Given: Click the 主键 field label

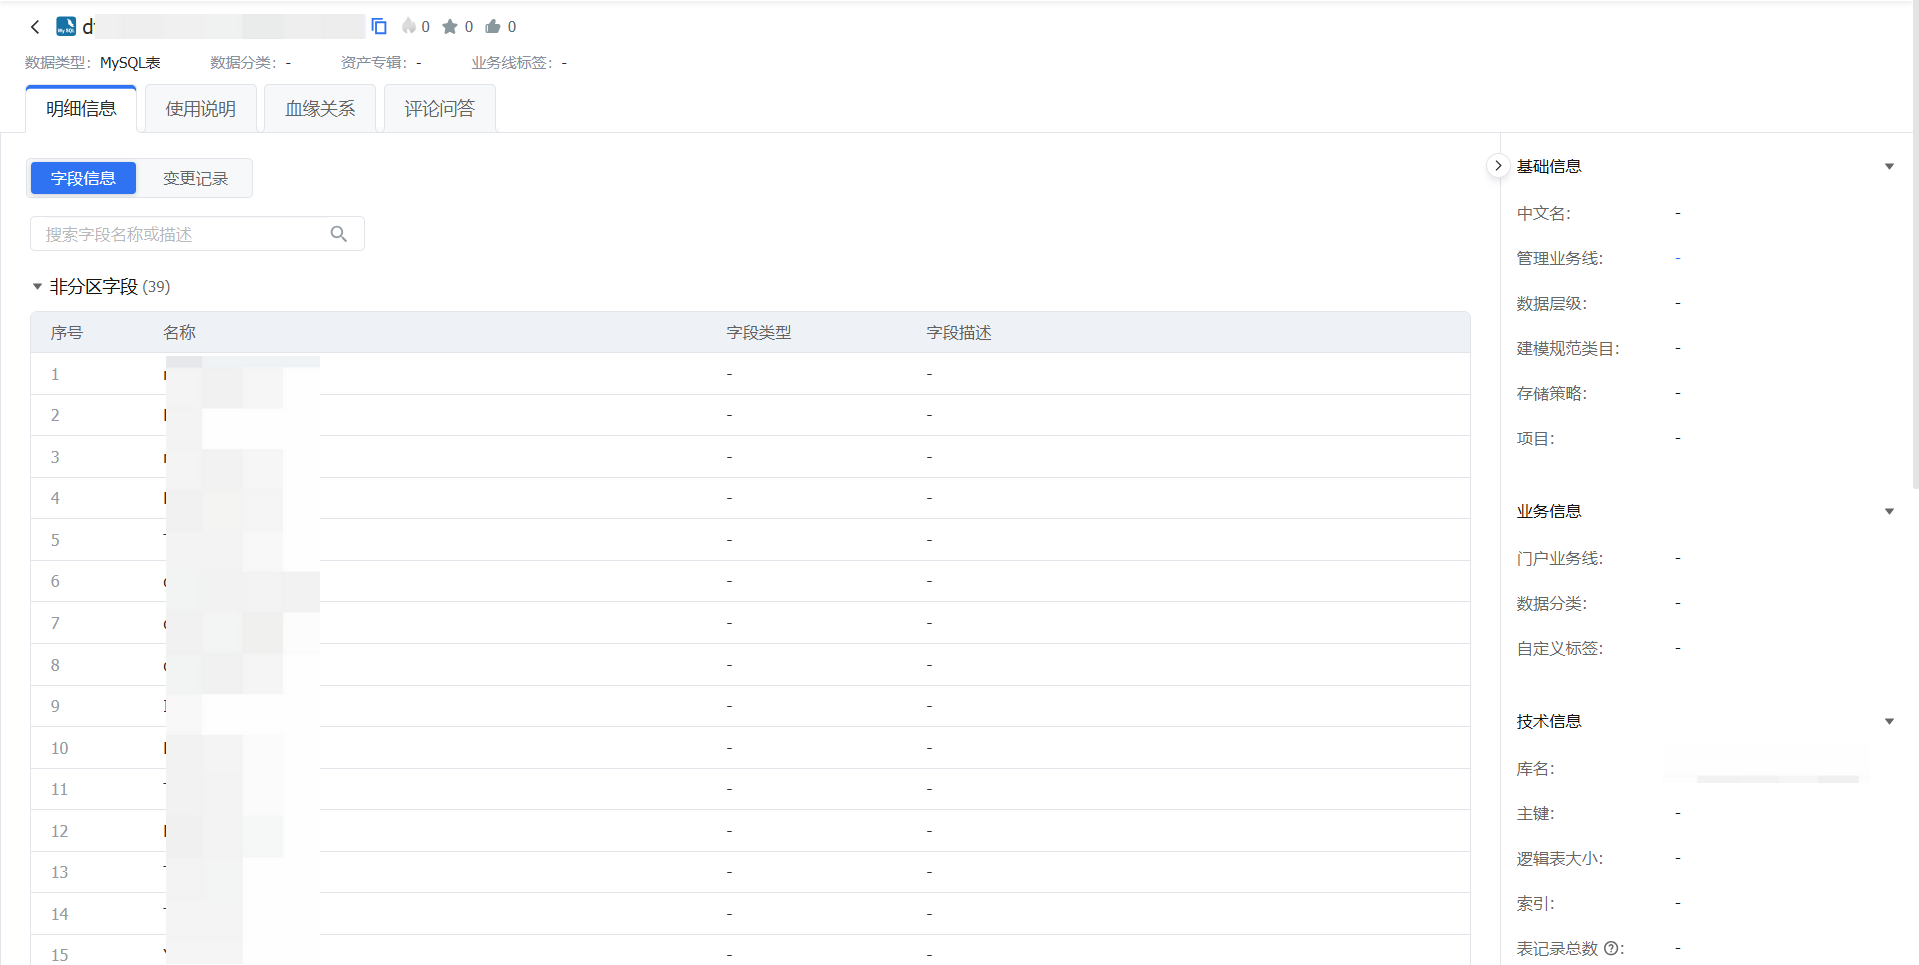Looking at the screenshot, I should (x=1535, y=813).
